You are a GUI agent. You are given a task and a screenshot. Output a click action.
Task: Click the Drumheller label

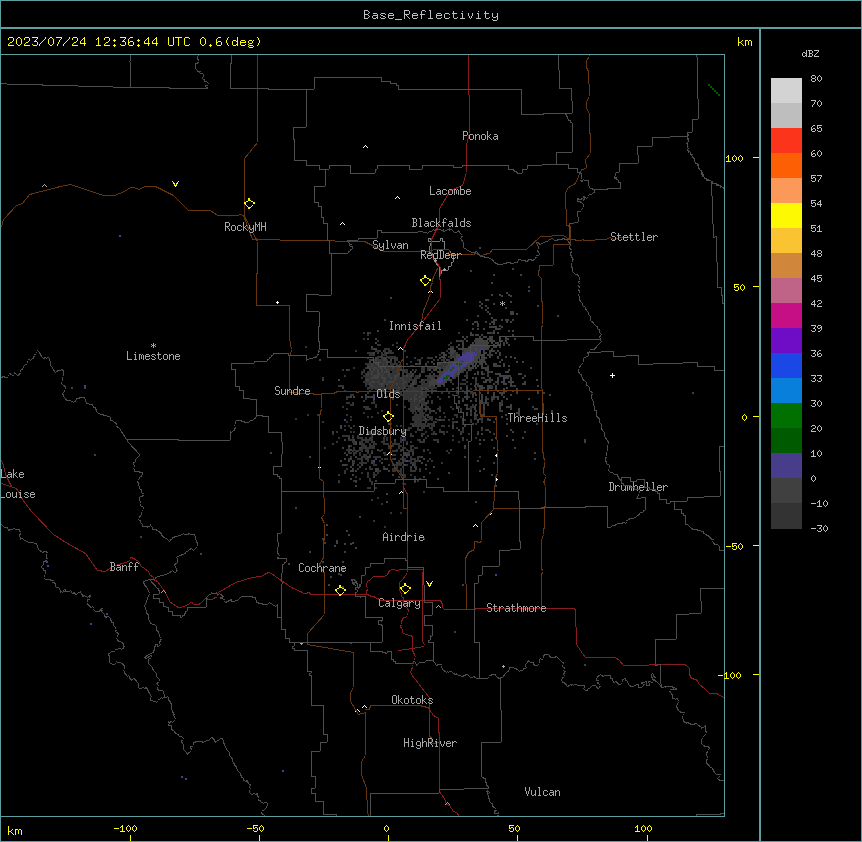click(x=638, y=487)
